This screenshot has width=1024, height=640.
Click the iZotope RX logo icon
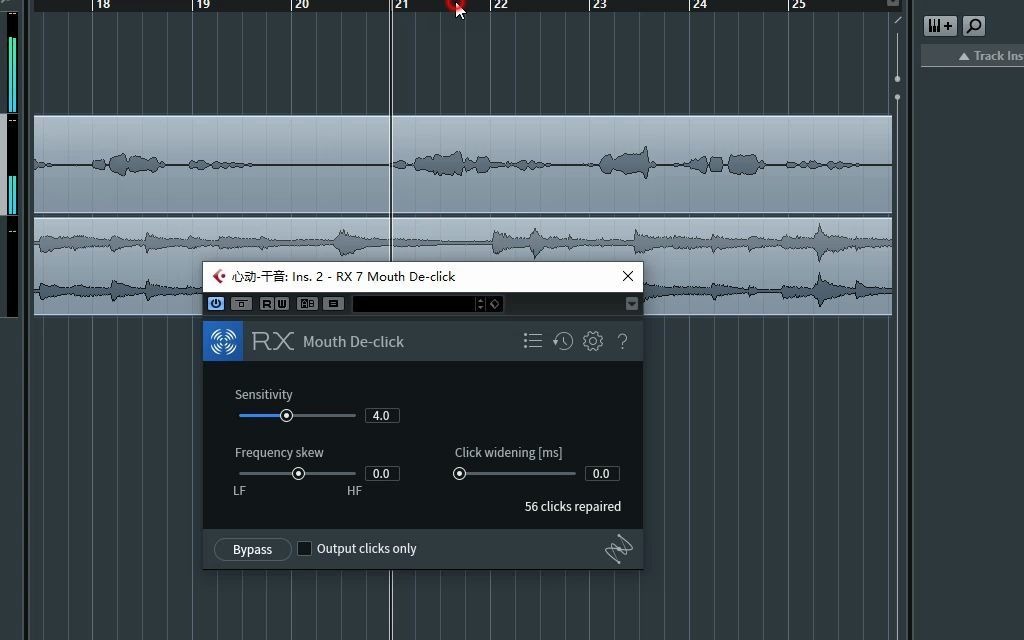pyautogui.click(x=223, y=341)
